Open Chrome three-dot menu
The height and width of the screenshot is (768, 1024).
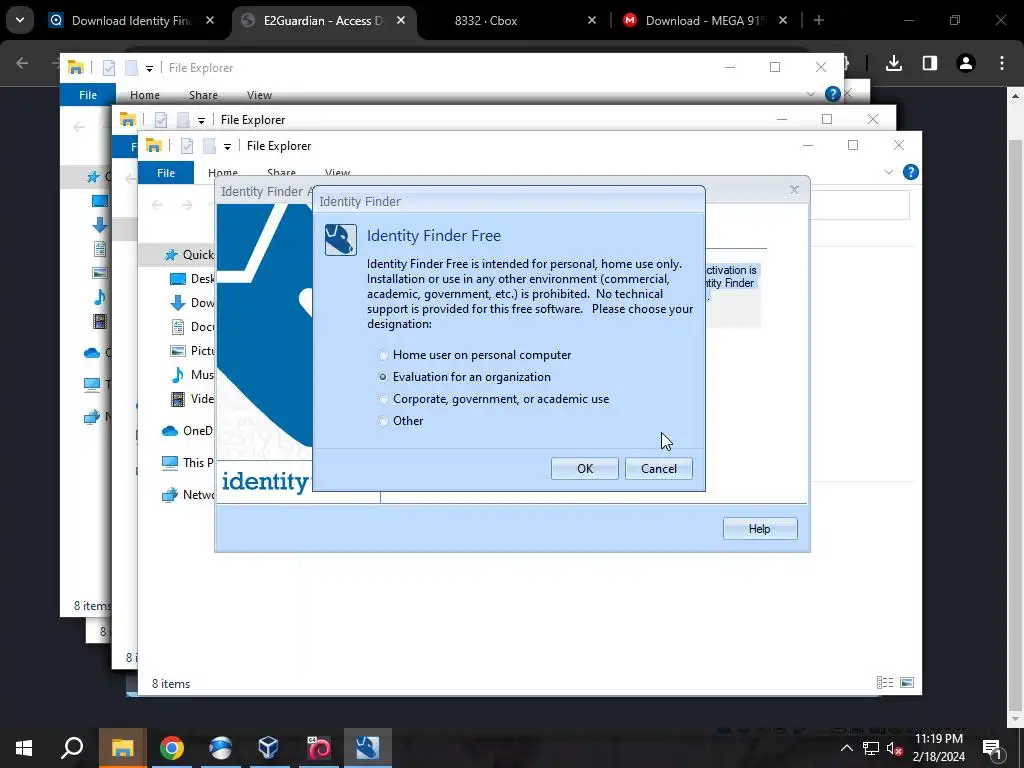tap(1001, 63)
